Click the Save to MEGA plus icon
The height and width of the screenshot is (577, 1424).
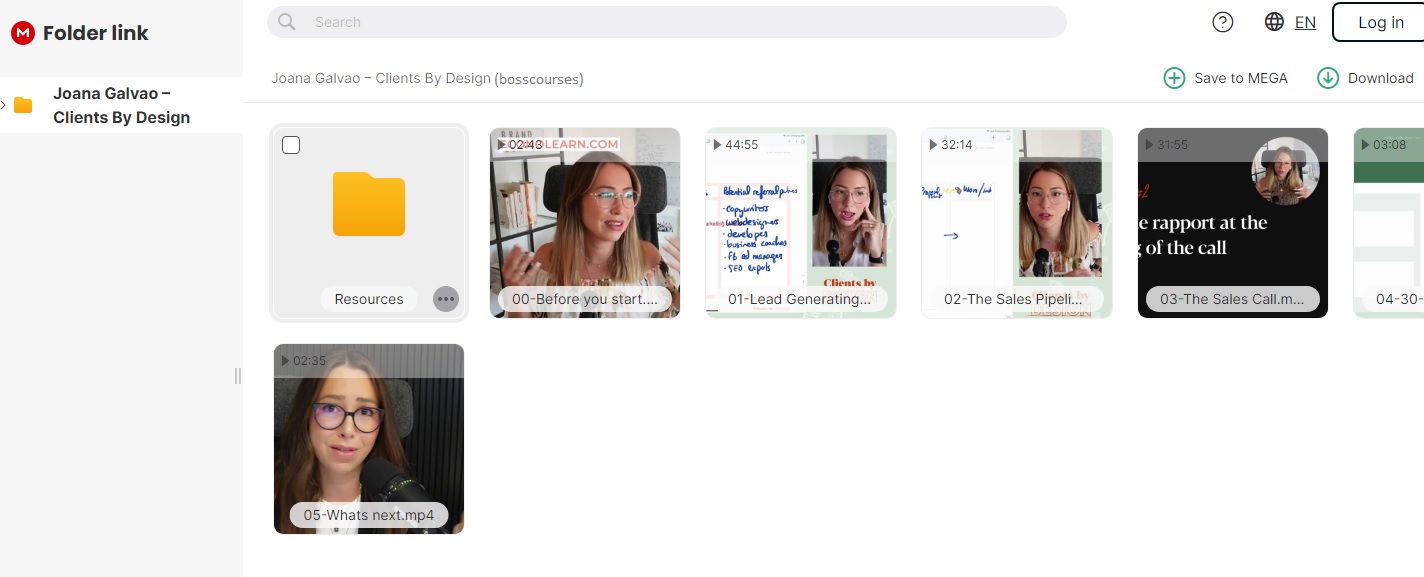click(x=1174, y=78)
